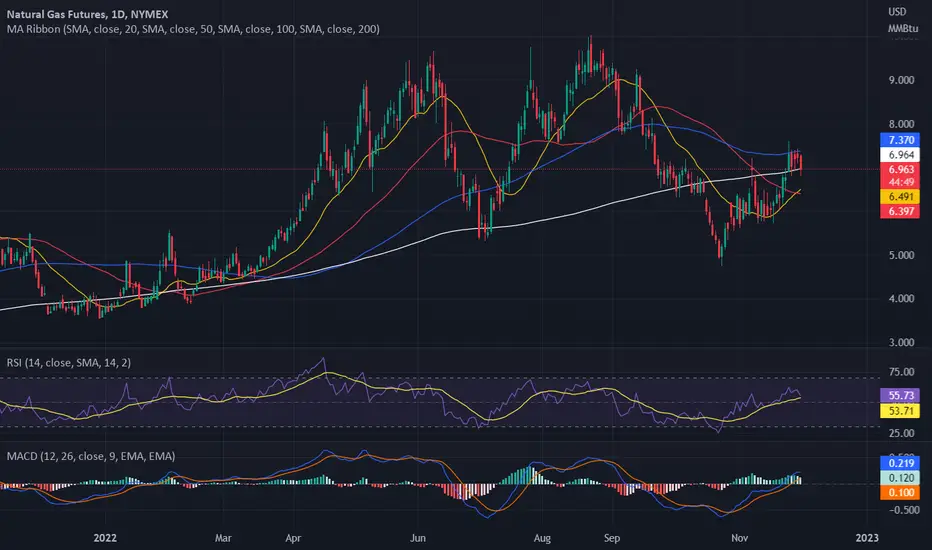Image resolution: width=932 pixels, height=550 pixels.
Task: Click the 5.000 price axis level
Action: (x=901, y=255)
